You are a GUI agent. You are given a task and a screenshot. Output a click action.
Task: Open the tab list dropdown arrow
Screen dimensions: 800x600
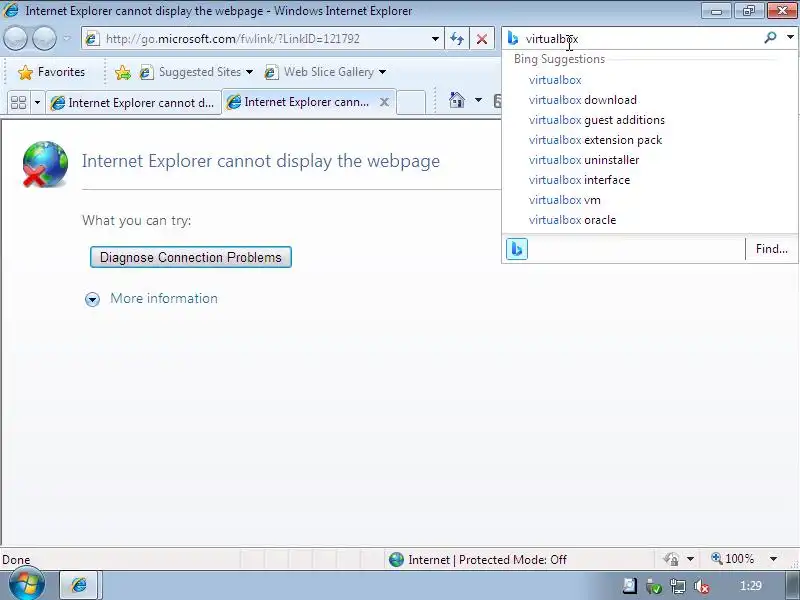point(37,103)
